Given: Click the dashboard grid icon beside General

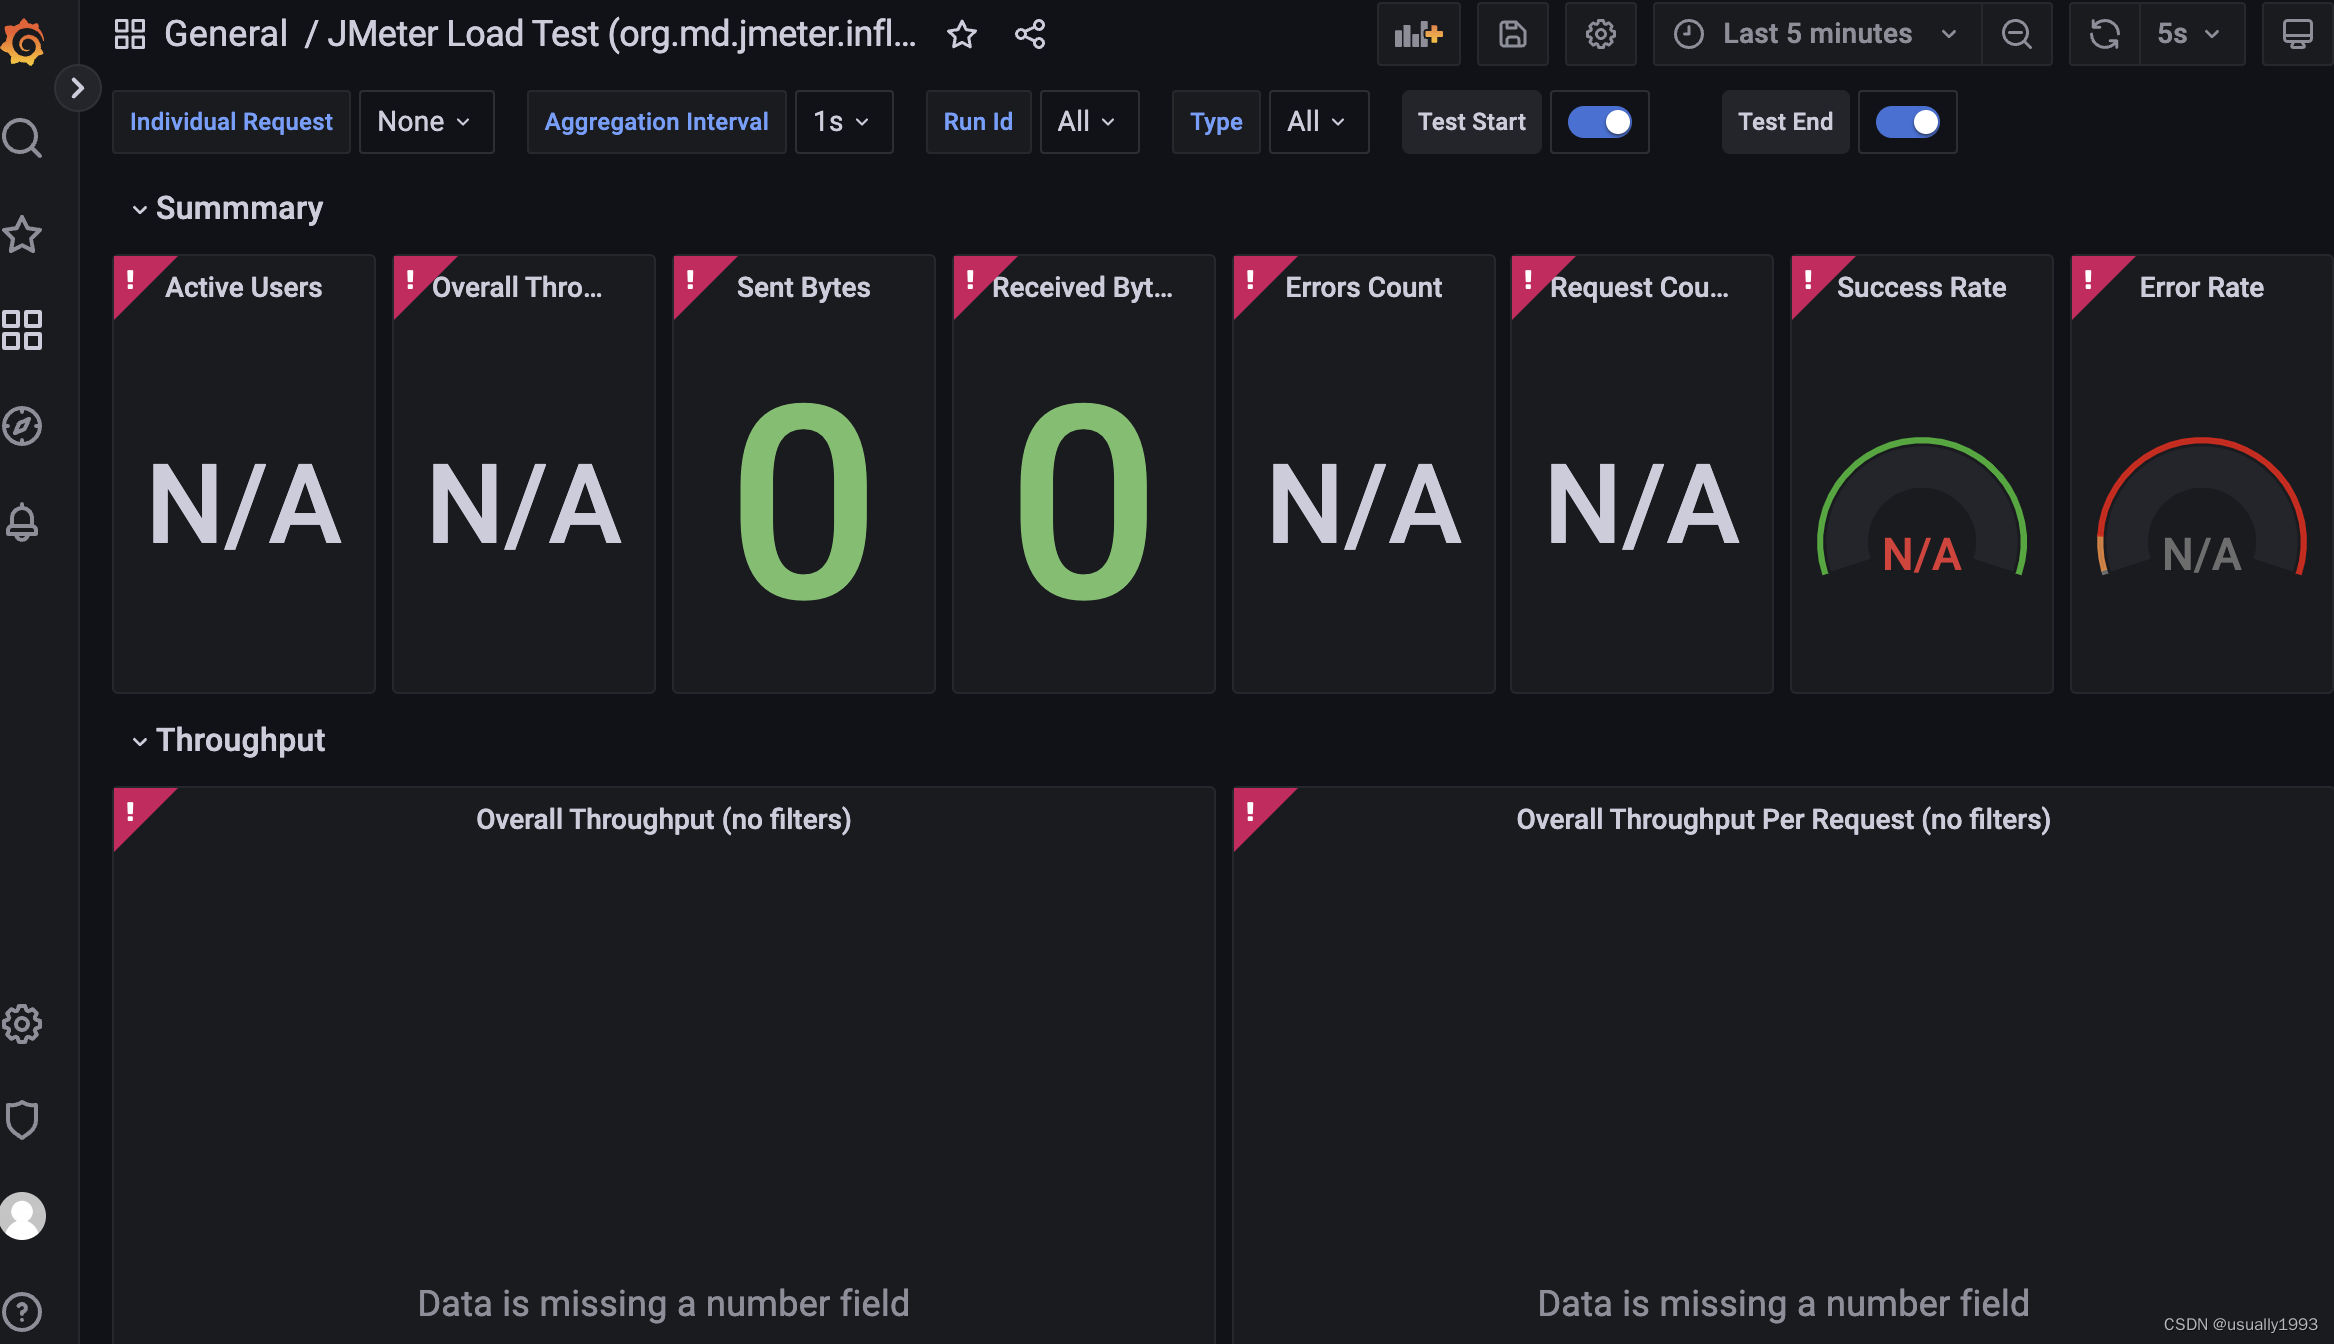Looking at the screenshot, I should (x=130, y=34).
